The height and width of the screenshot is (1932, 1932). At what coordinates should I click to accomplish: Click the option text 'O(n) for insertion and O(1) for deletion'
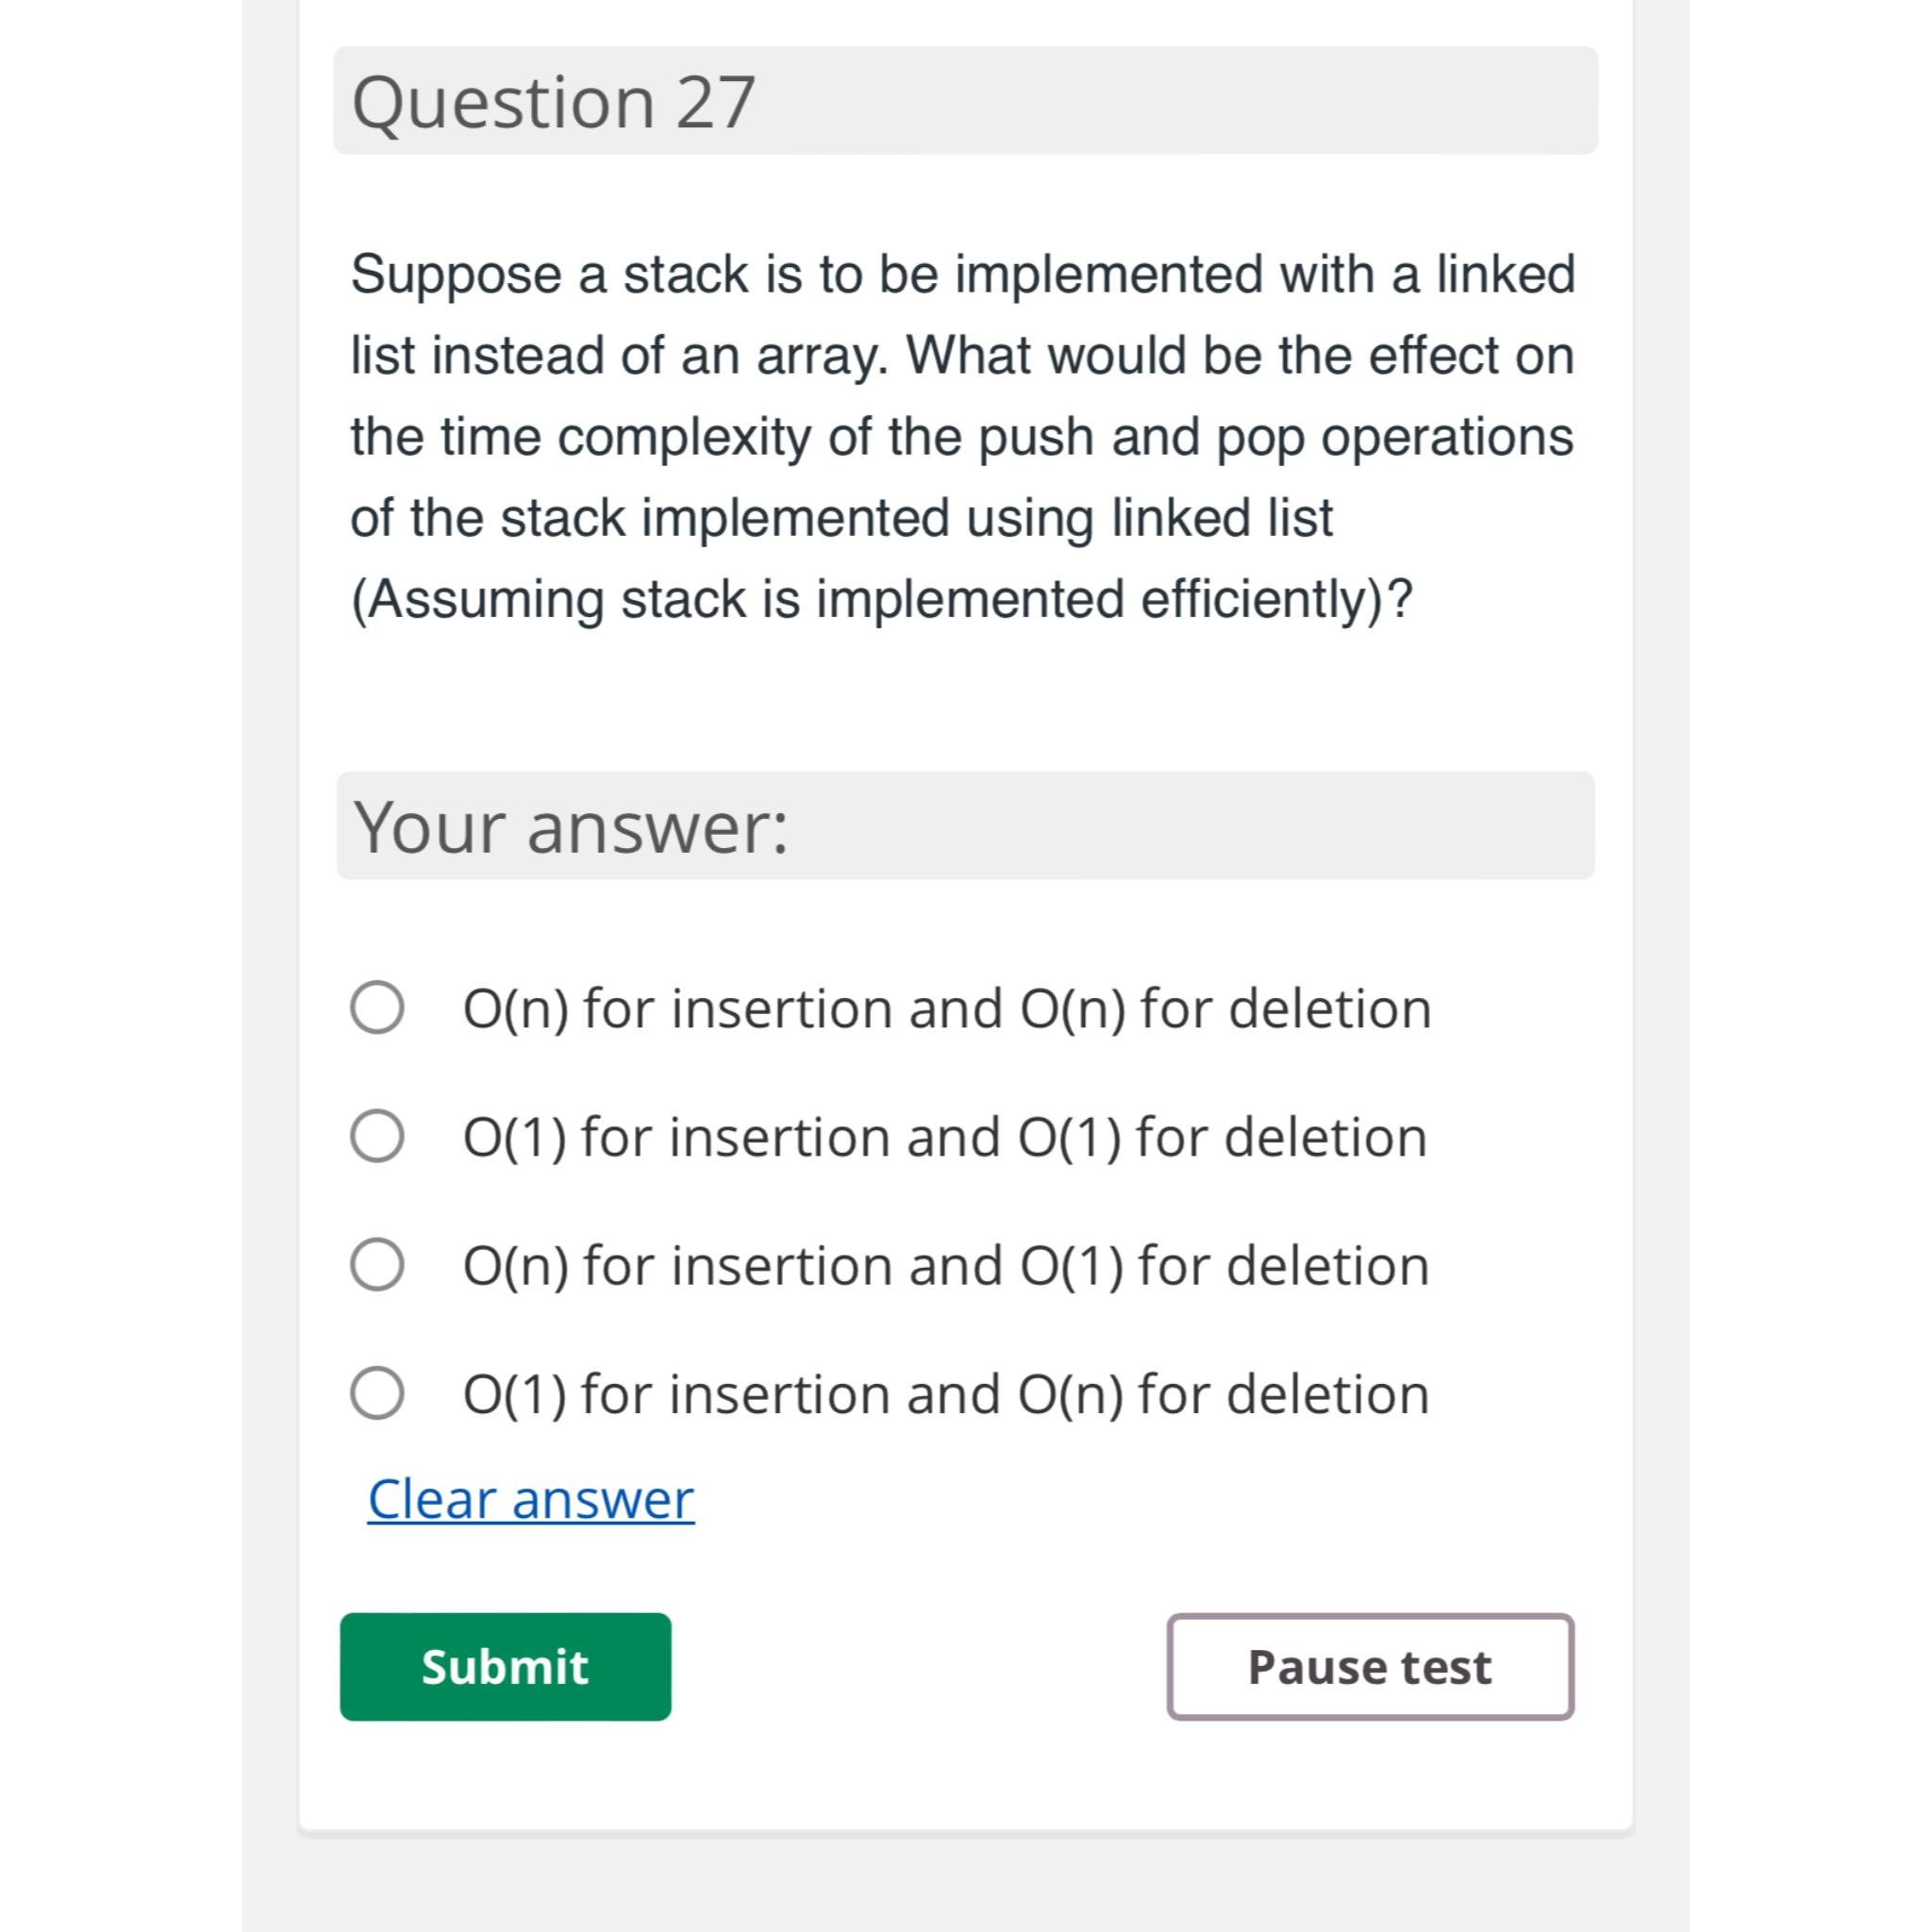(x=946, y=1265)
